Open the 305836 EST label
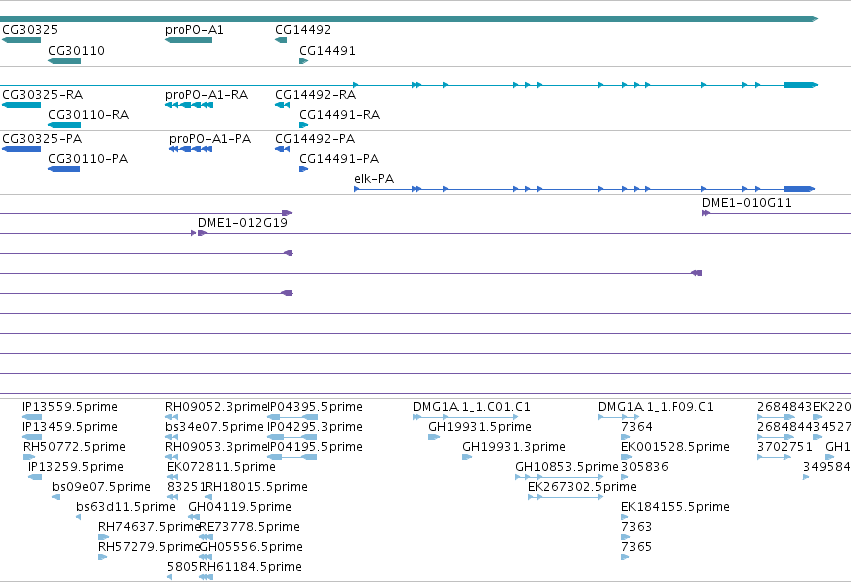851x582 pixels. 645,467
